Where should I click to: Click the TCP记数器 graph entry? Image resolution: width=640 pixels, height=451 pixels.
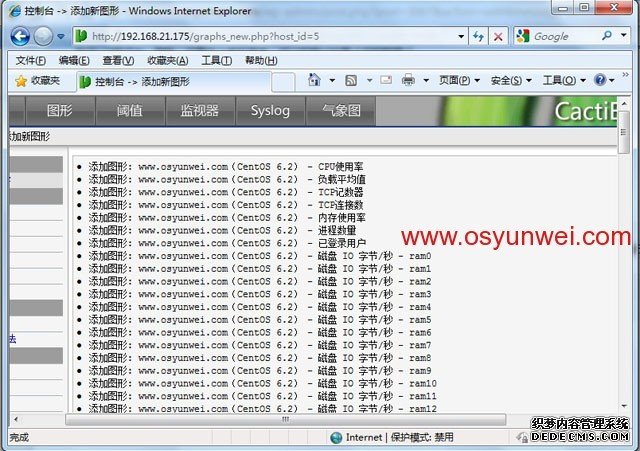click(x=226, y=192)
